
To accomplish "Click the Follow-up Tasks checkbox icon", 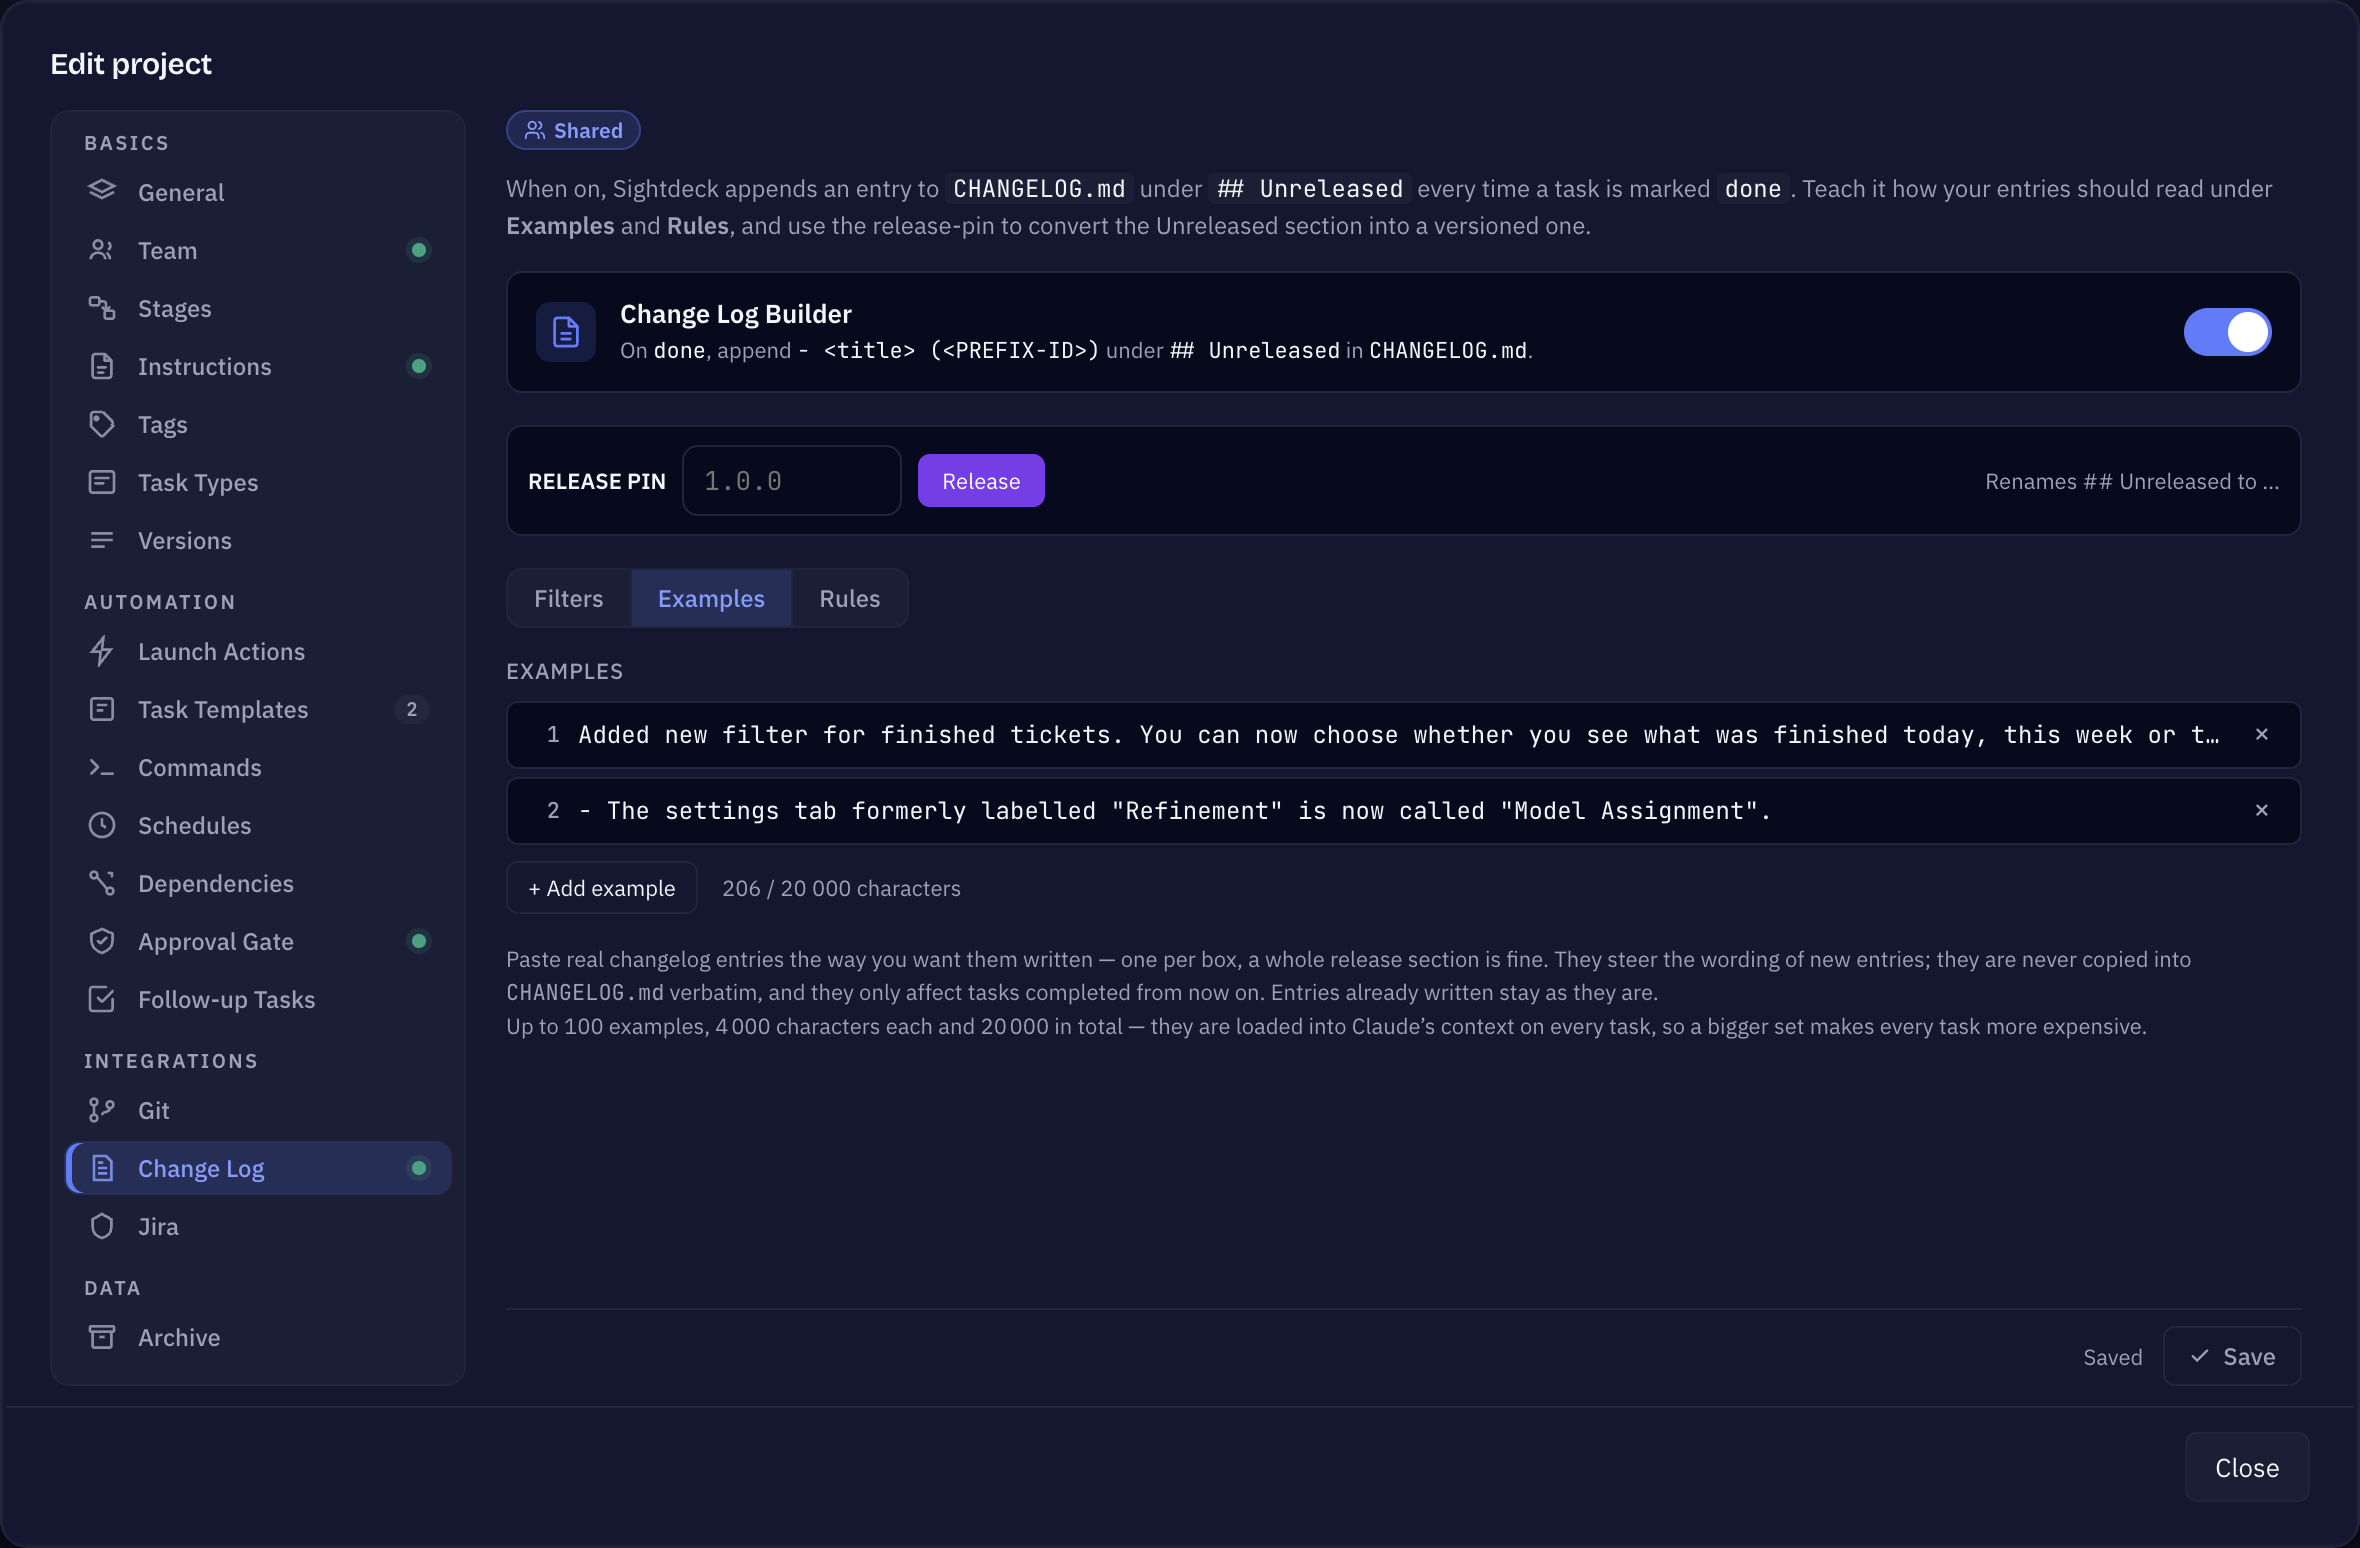I will 102,999.
